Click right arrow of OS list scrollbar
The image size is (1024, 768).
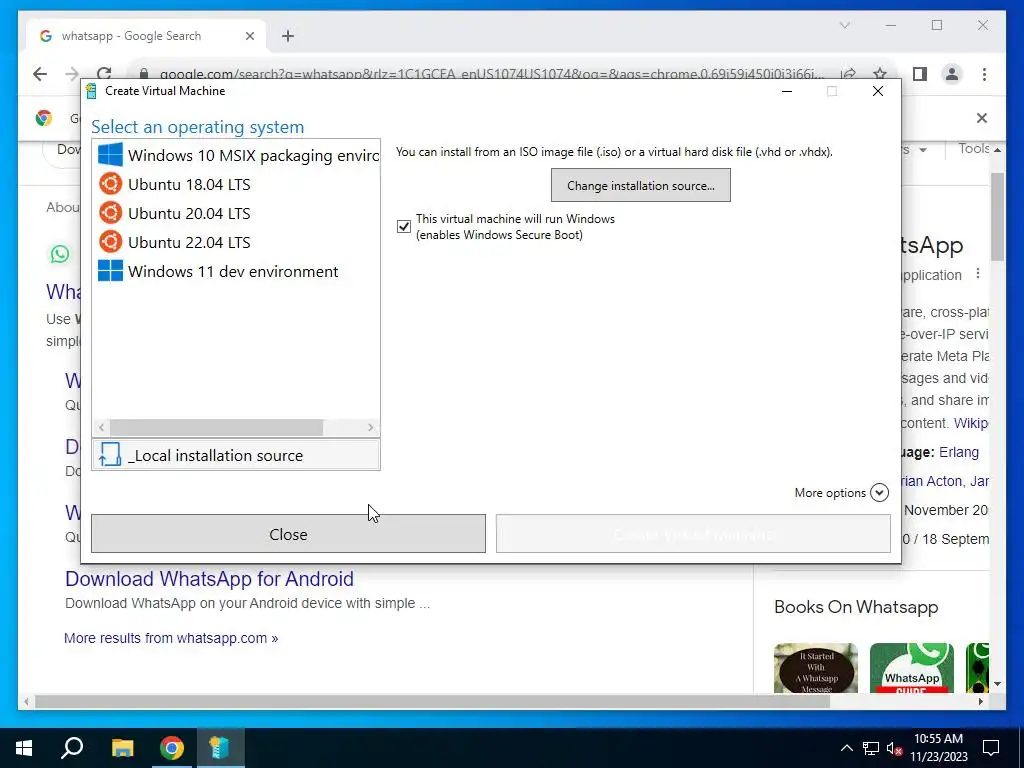point(371,427)
